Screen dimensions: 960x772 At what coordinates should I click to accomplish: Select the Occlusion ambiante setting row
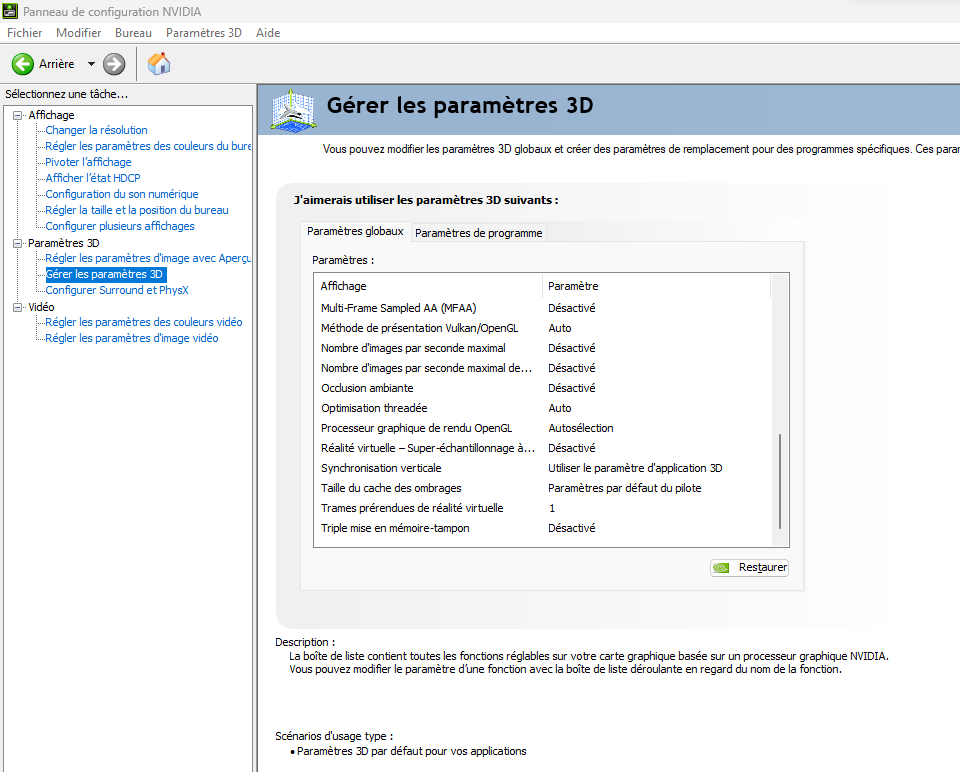(367, 388)
